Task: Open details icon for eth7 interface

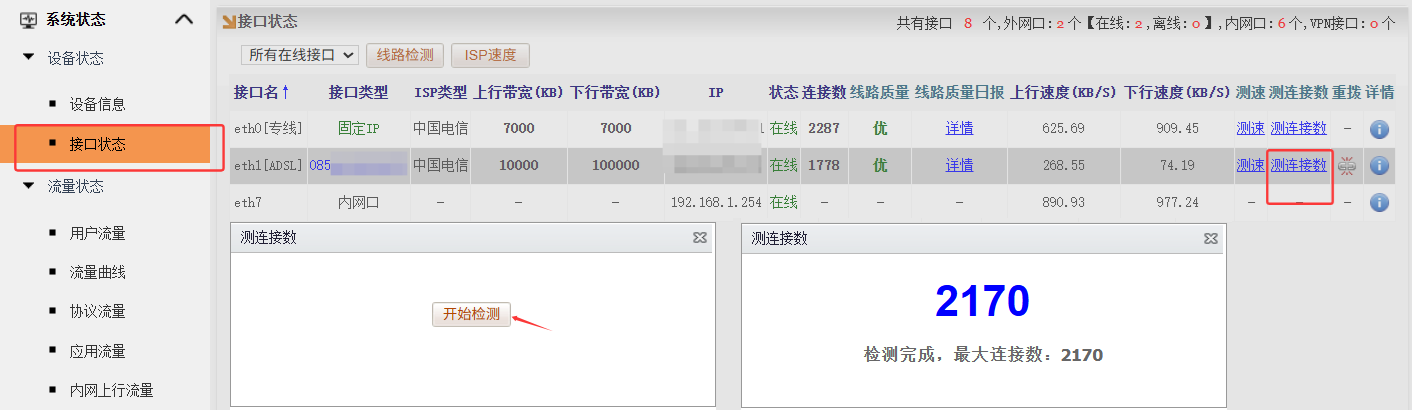Action: [x=1379, y=203]
